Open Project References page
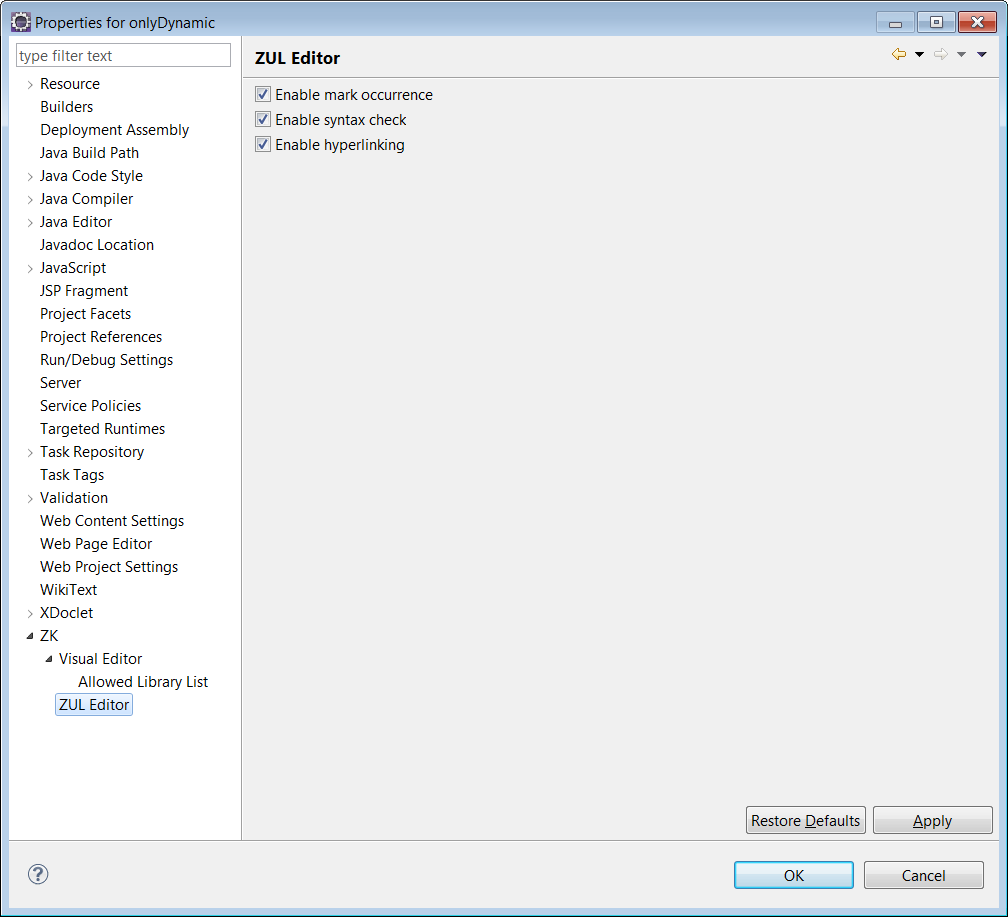Viewport: 1008px width, 917px height. pyautogui.click(x=101, y=337)
